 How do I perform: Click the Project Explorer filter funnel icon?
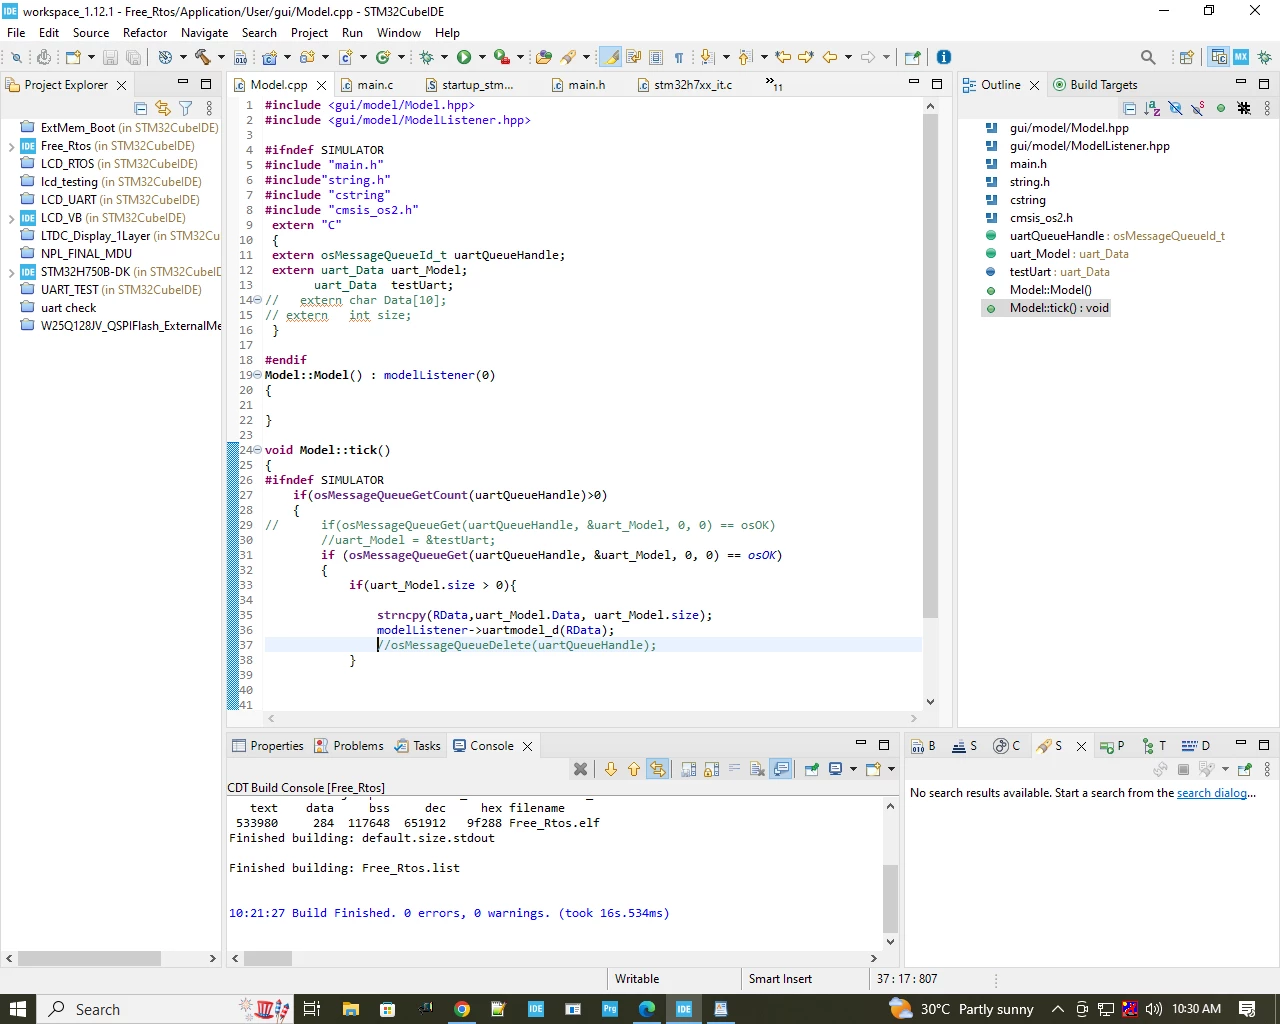click(x=186, y=108)
